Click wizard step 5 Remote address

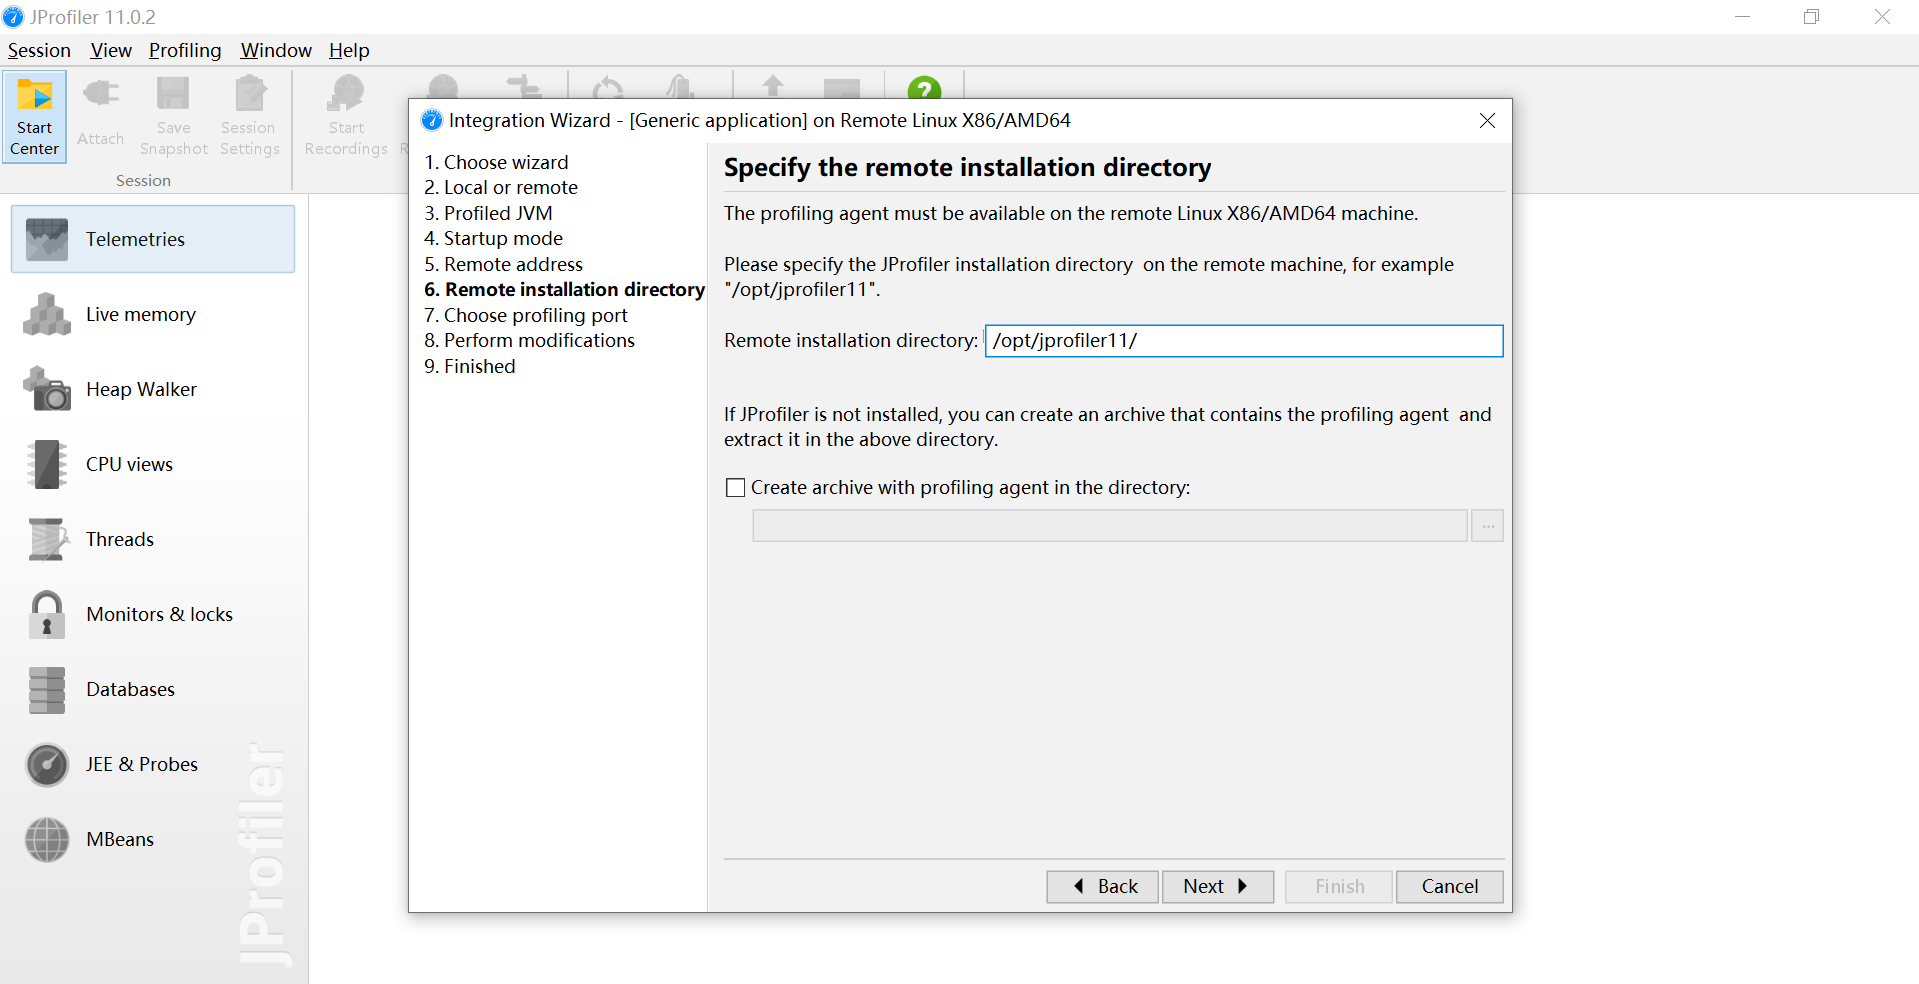click(503, 264)
